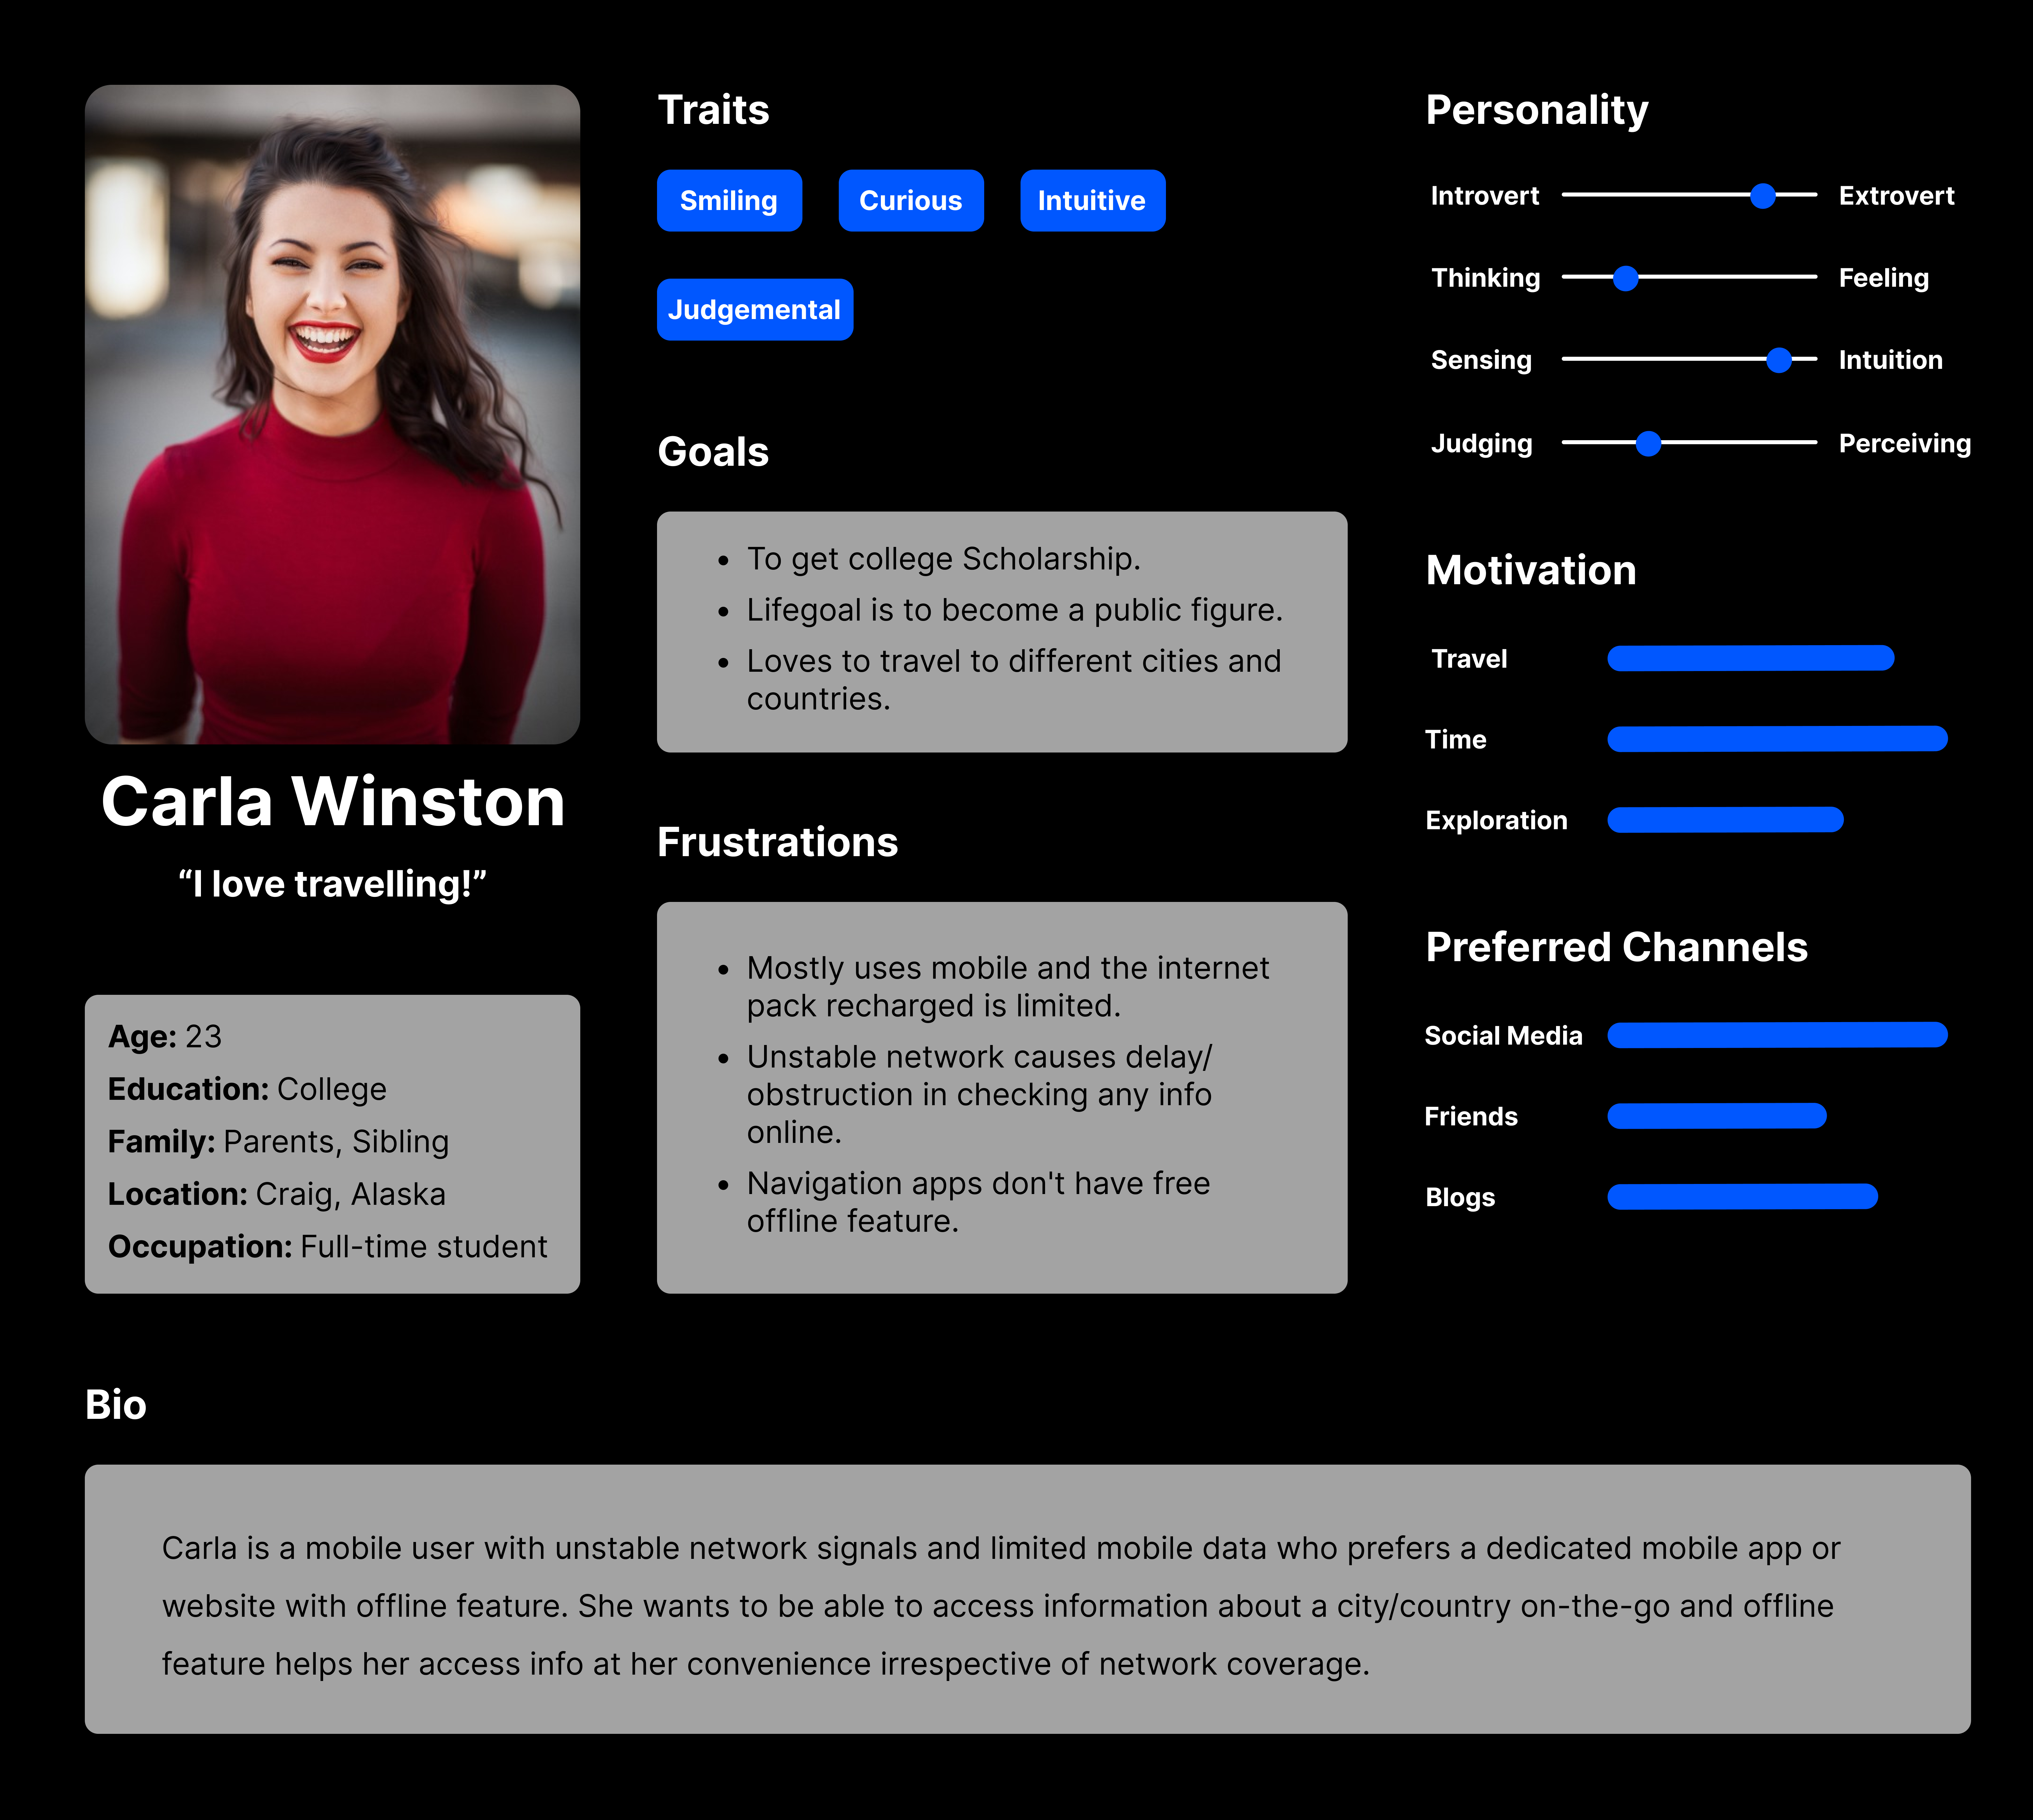Click the Sensing-Intuition slider handle
The height and width of the screenshot is (1820, 2033).
(1779, 360)
